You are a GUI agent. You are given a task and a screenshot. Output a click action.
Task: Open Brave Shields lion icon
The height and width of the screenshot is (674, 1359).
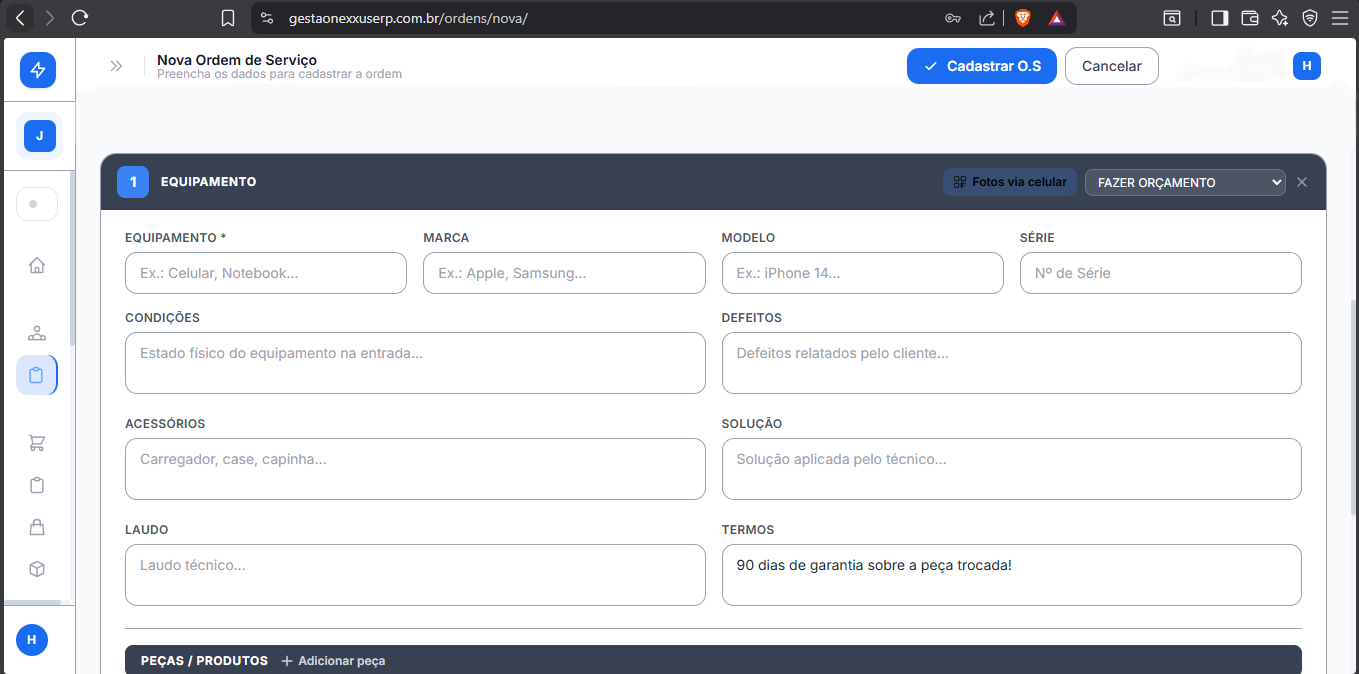tap(1023, 18)
